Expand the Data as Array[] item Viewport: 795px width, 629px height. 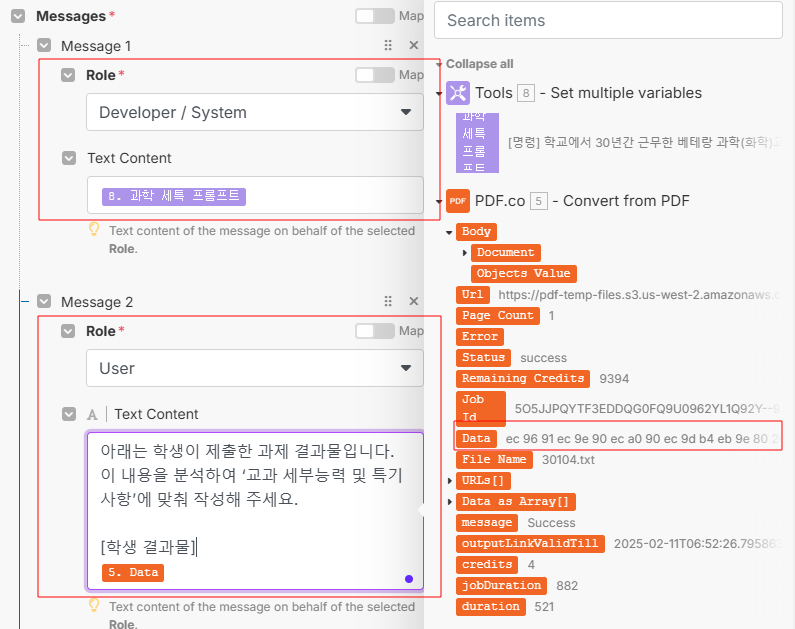(450, 502)
